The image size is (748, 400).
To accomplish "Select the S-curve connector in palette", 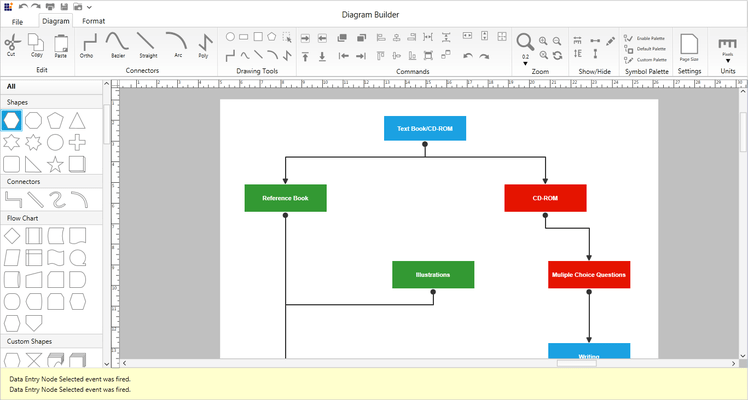I will [x=57, y=200].
